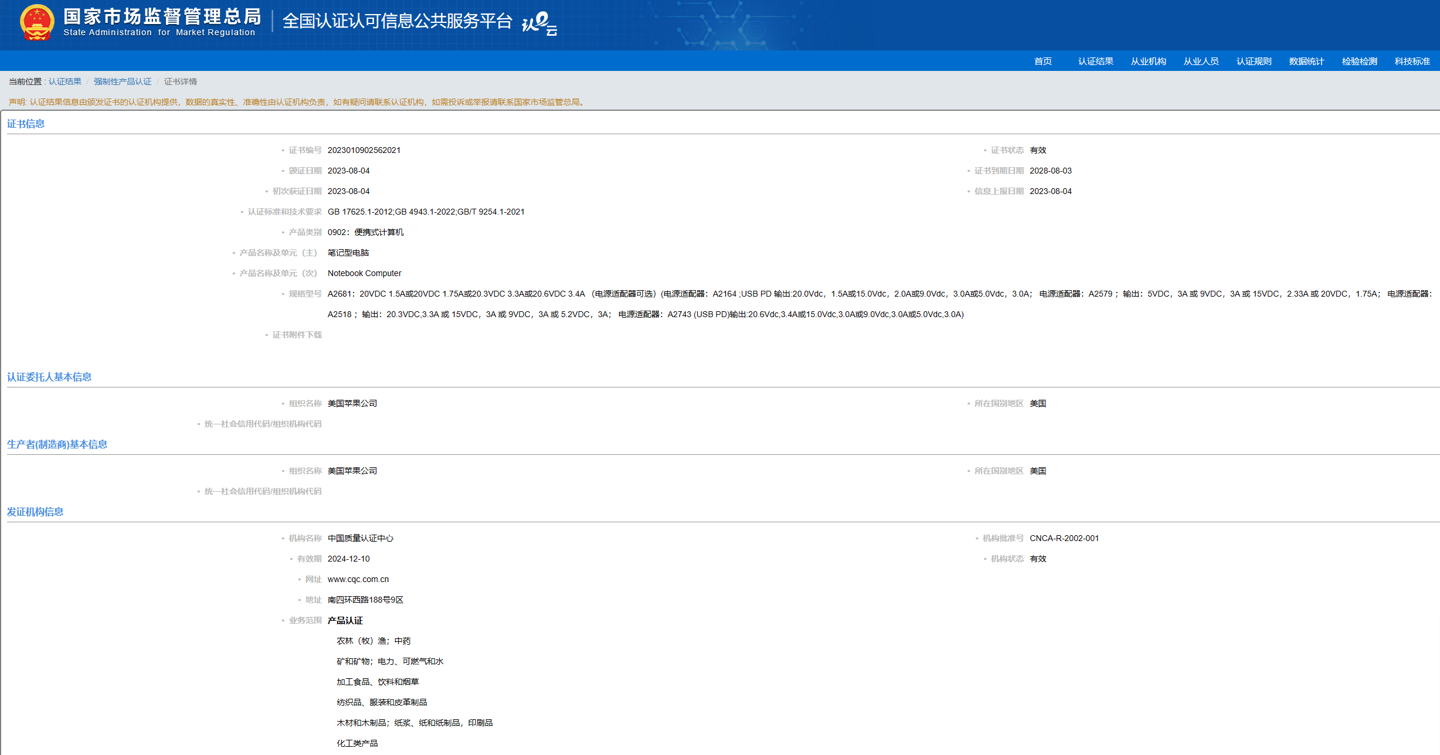1440x755 pixels.
Task: Click standards text GB 17625.1-2012
Action: click(359, 212)
